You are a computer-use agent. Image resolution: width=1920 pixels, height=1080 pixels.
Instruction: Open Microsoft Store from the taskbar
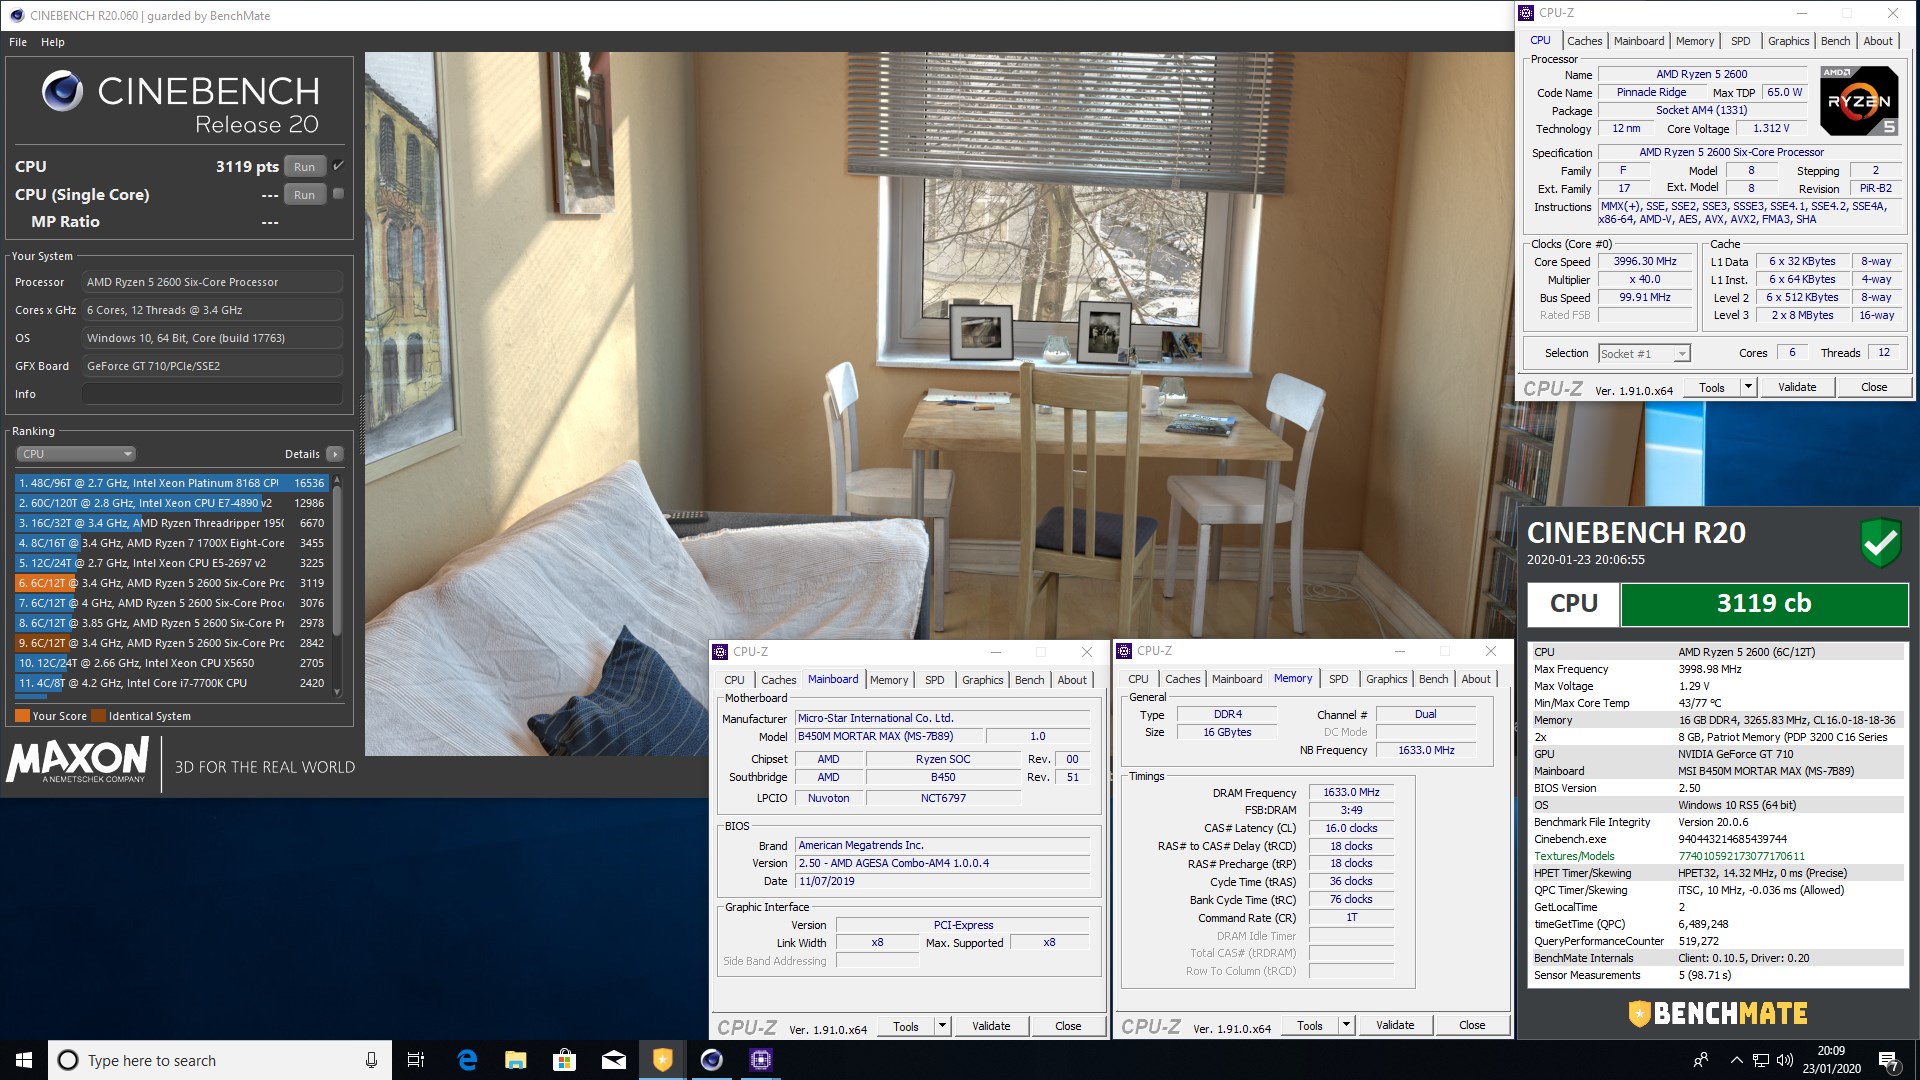[x=564, y=1060]
